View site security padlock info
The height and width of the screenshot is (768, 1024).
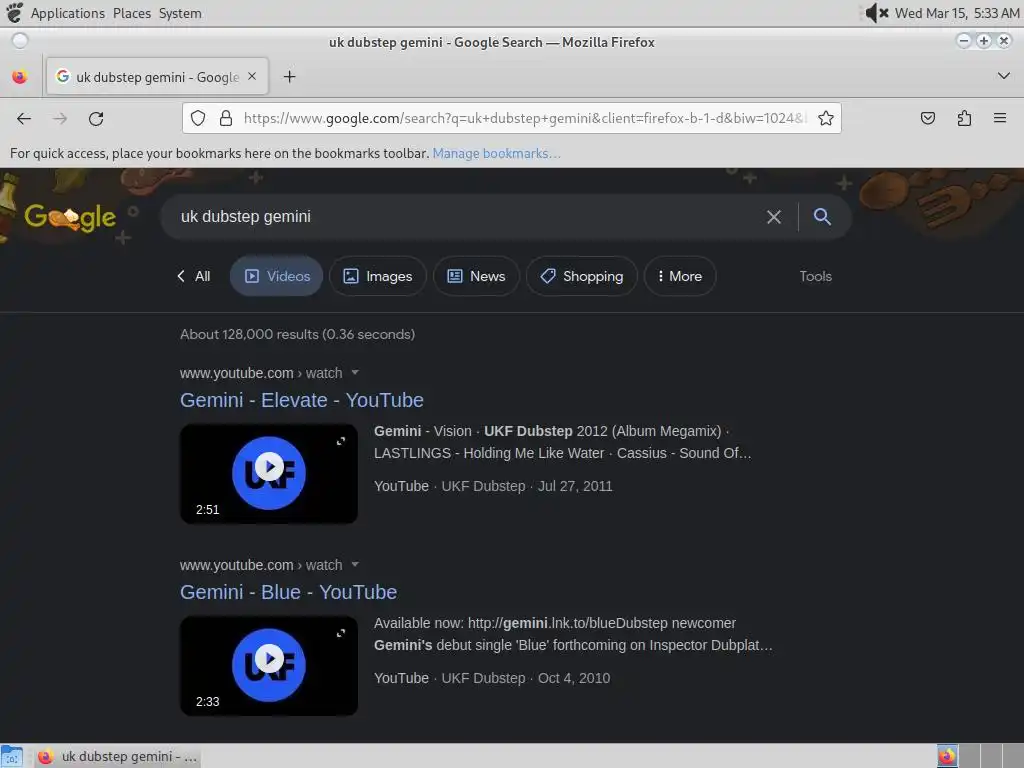tap(226, 118)
